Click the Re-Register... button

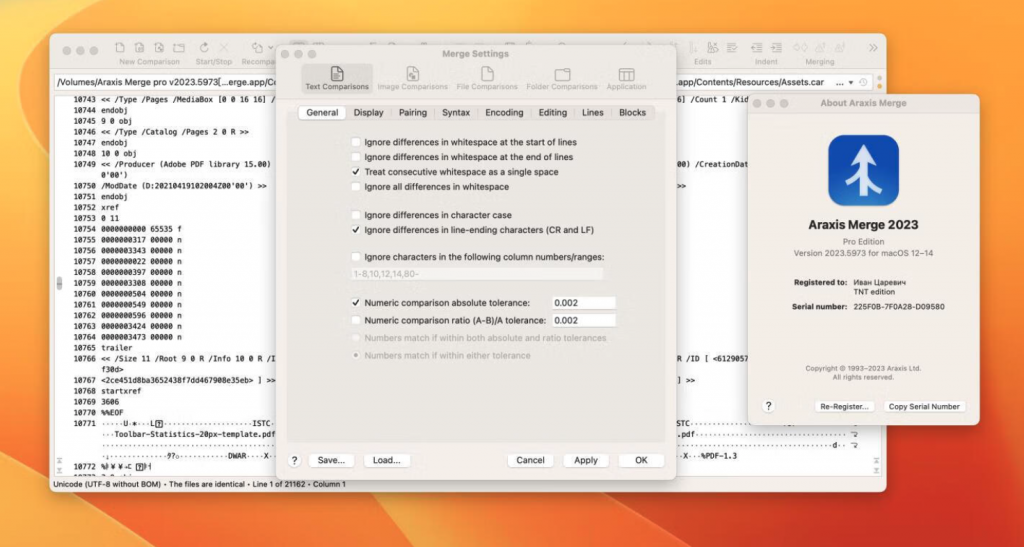[844, 406]
